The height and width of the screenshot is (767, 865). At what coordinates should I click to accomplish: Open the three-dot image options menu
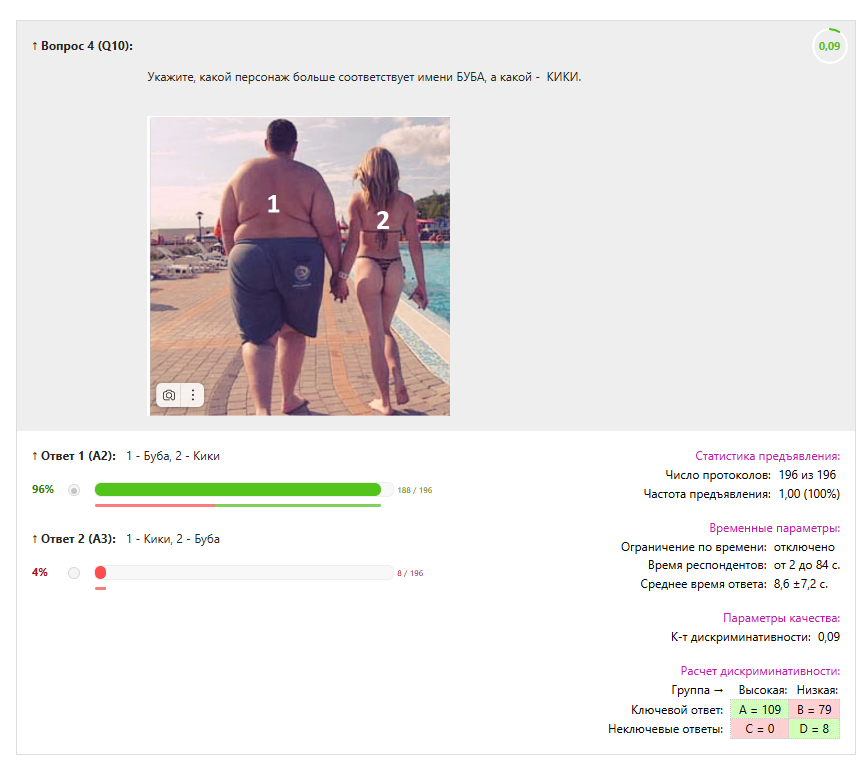[x=193, y=395]
